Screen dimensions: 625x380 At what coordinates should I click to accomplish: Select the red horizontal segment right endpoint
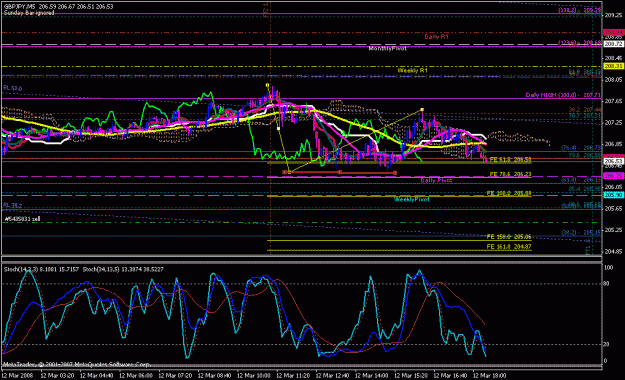[395, 173]
